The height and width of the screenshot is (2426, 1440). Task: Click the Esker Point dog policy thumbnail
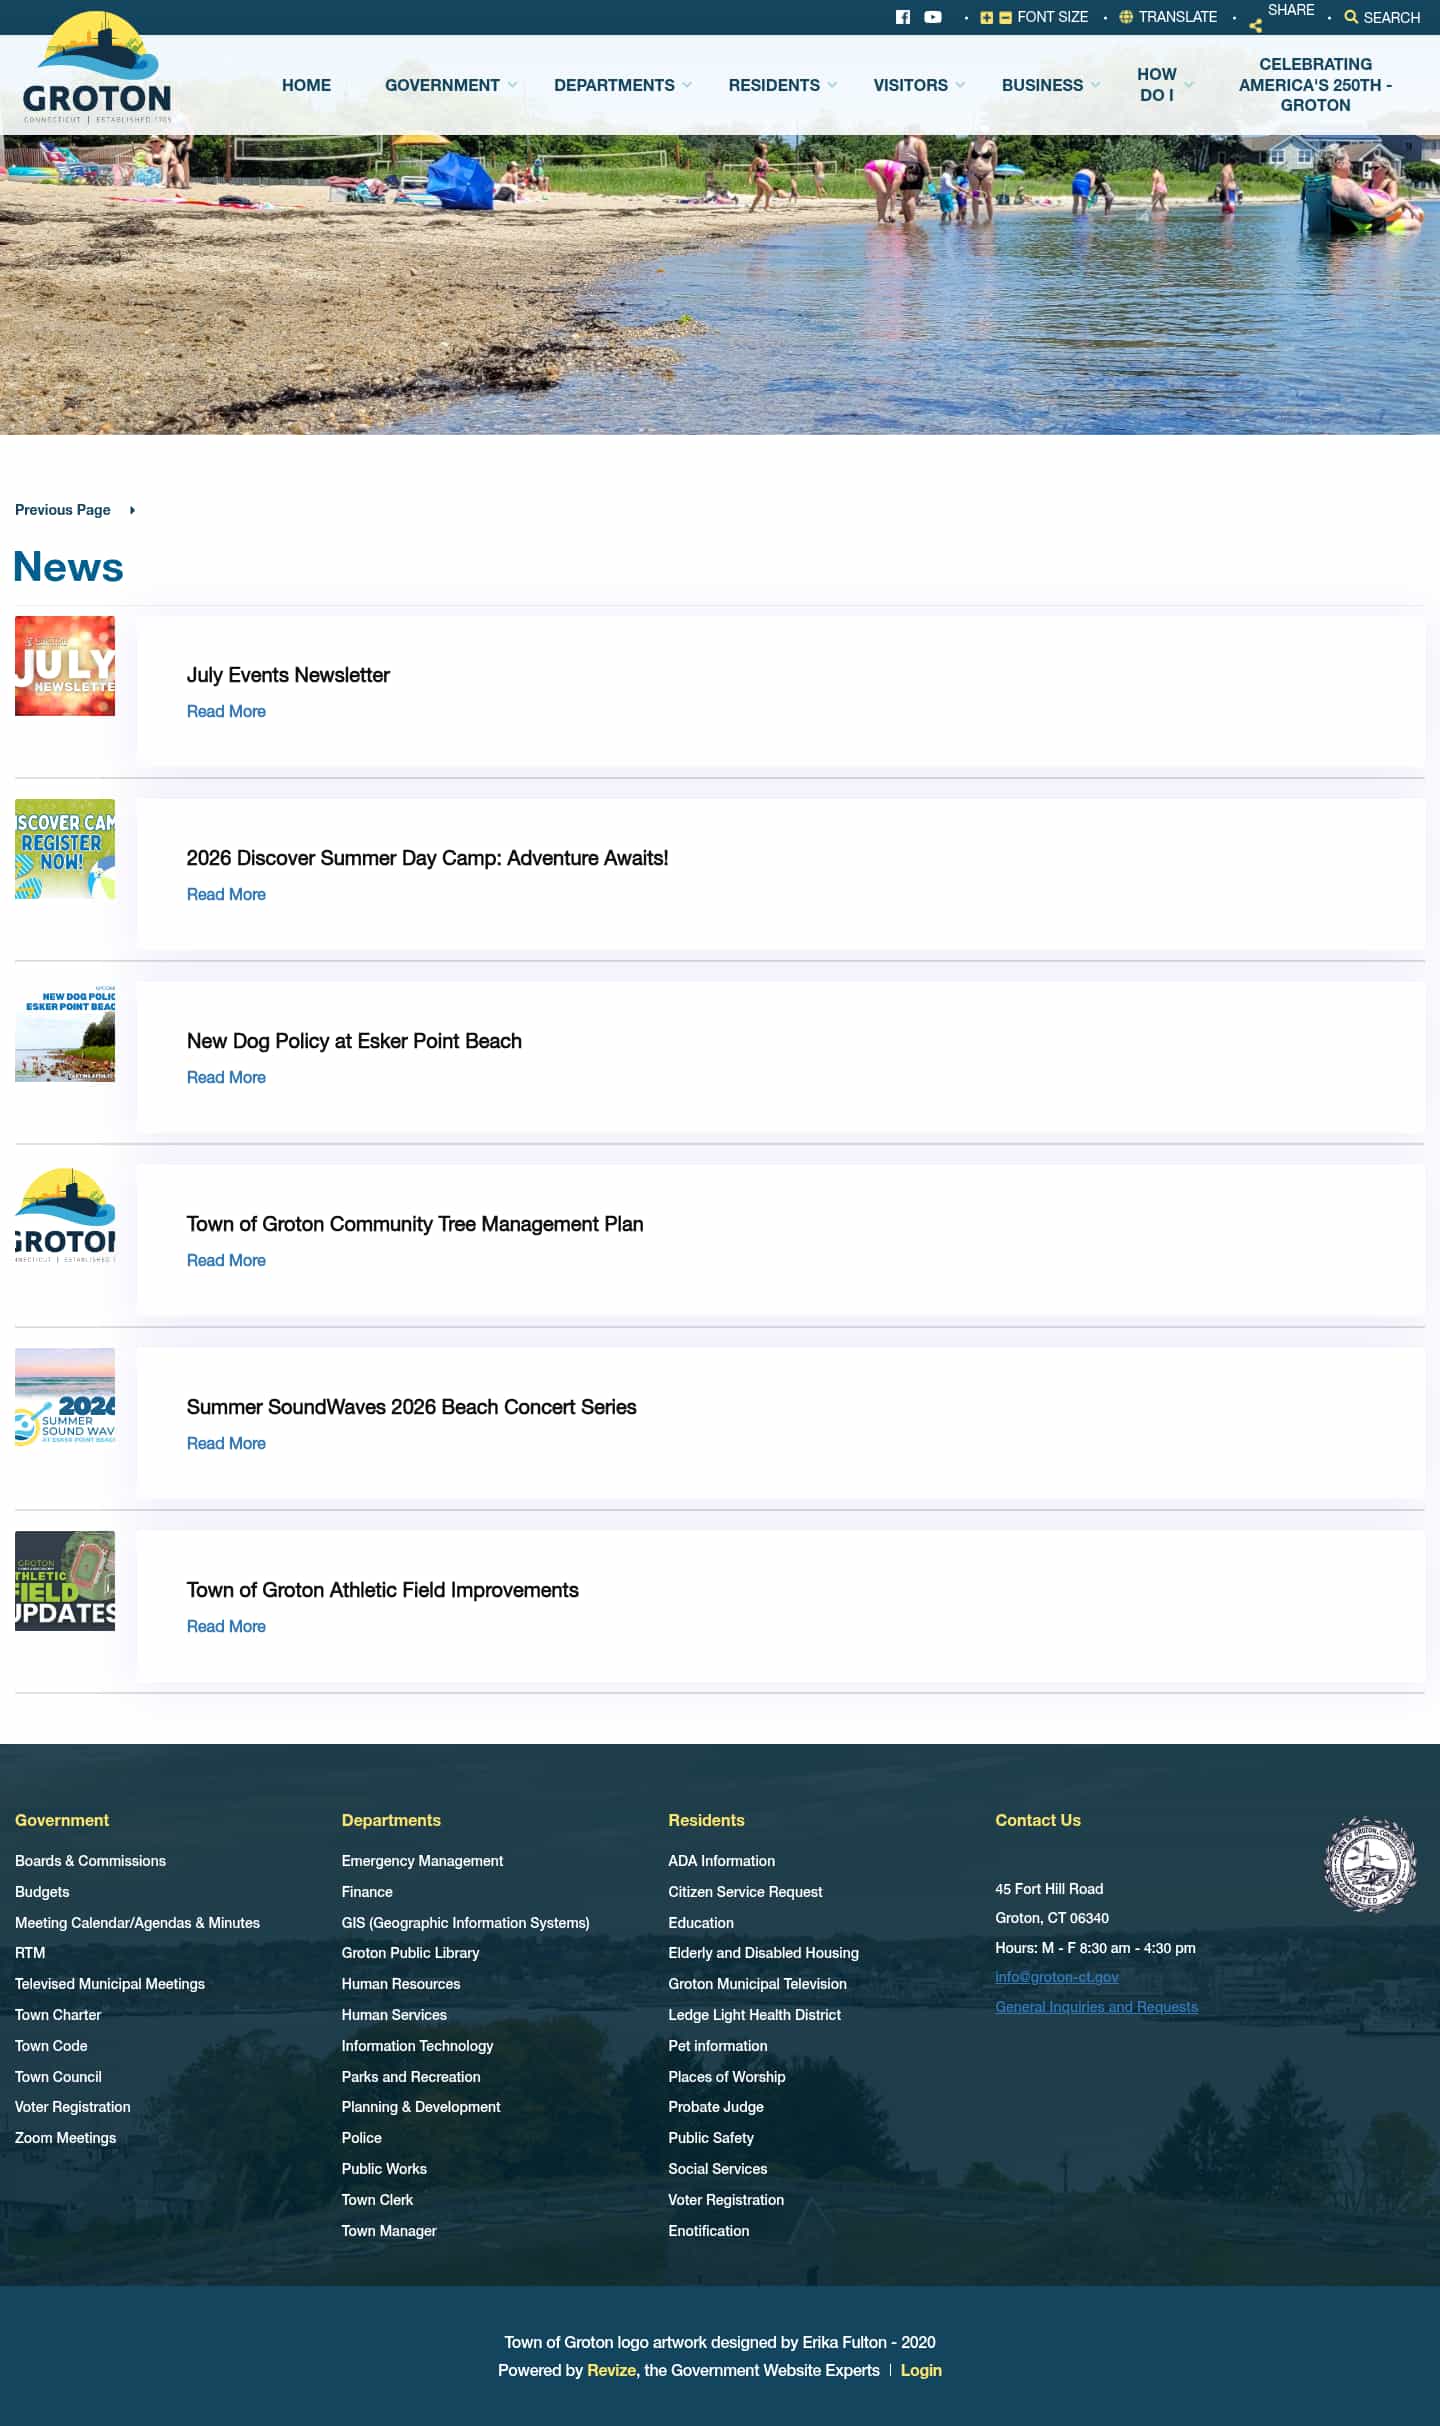pos(65,1032)
